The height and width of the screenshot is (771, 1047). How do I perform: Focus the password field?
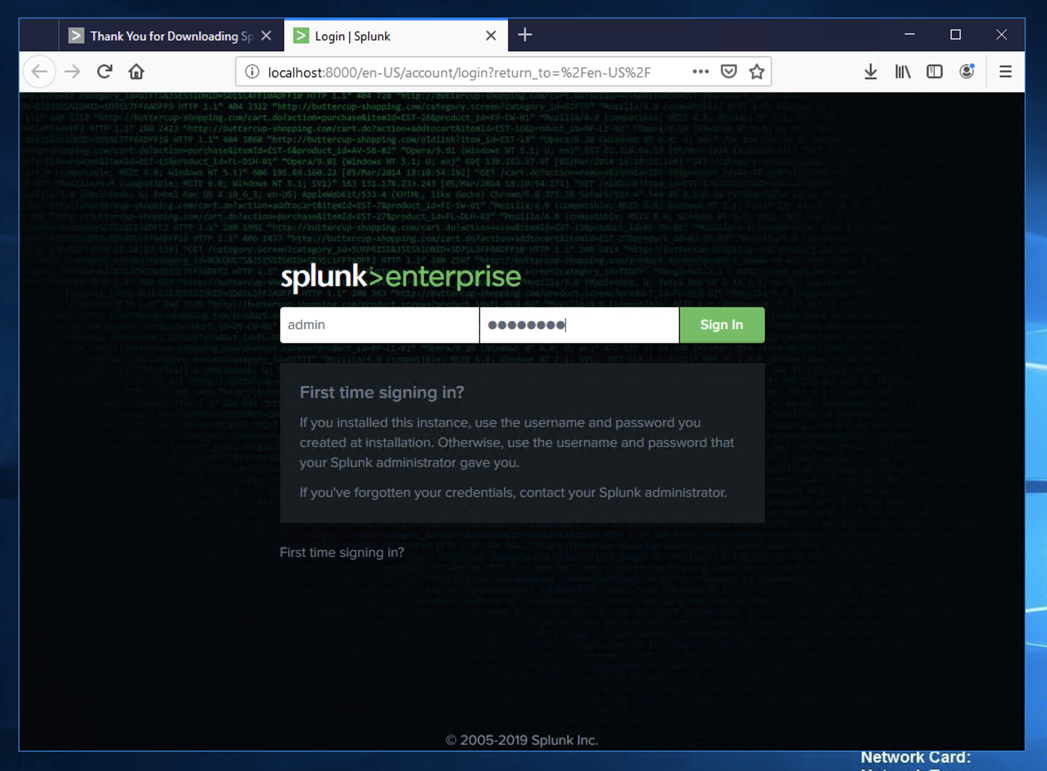pyautogui.click(x=579, y=325)
